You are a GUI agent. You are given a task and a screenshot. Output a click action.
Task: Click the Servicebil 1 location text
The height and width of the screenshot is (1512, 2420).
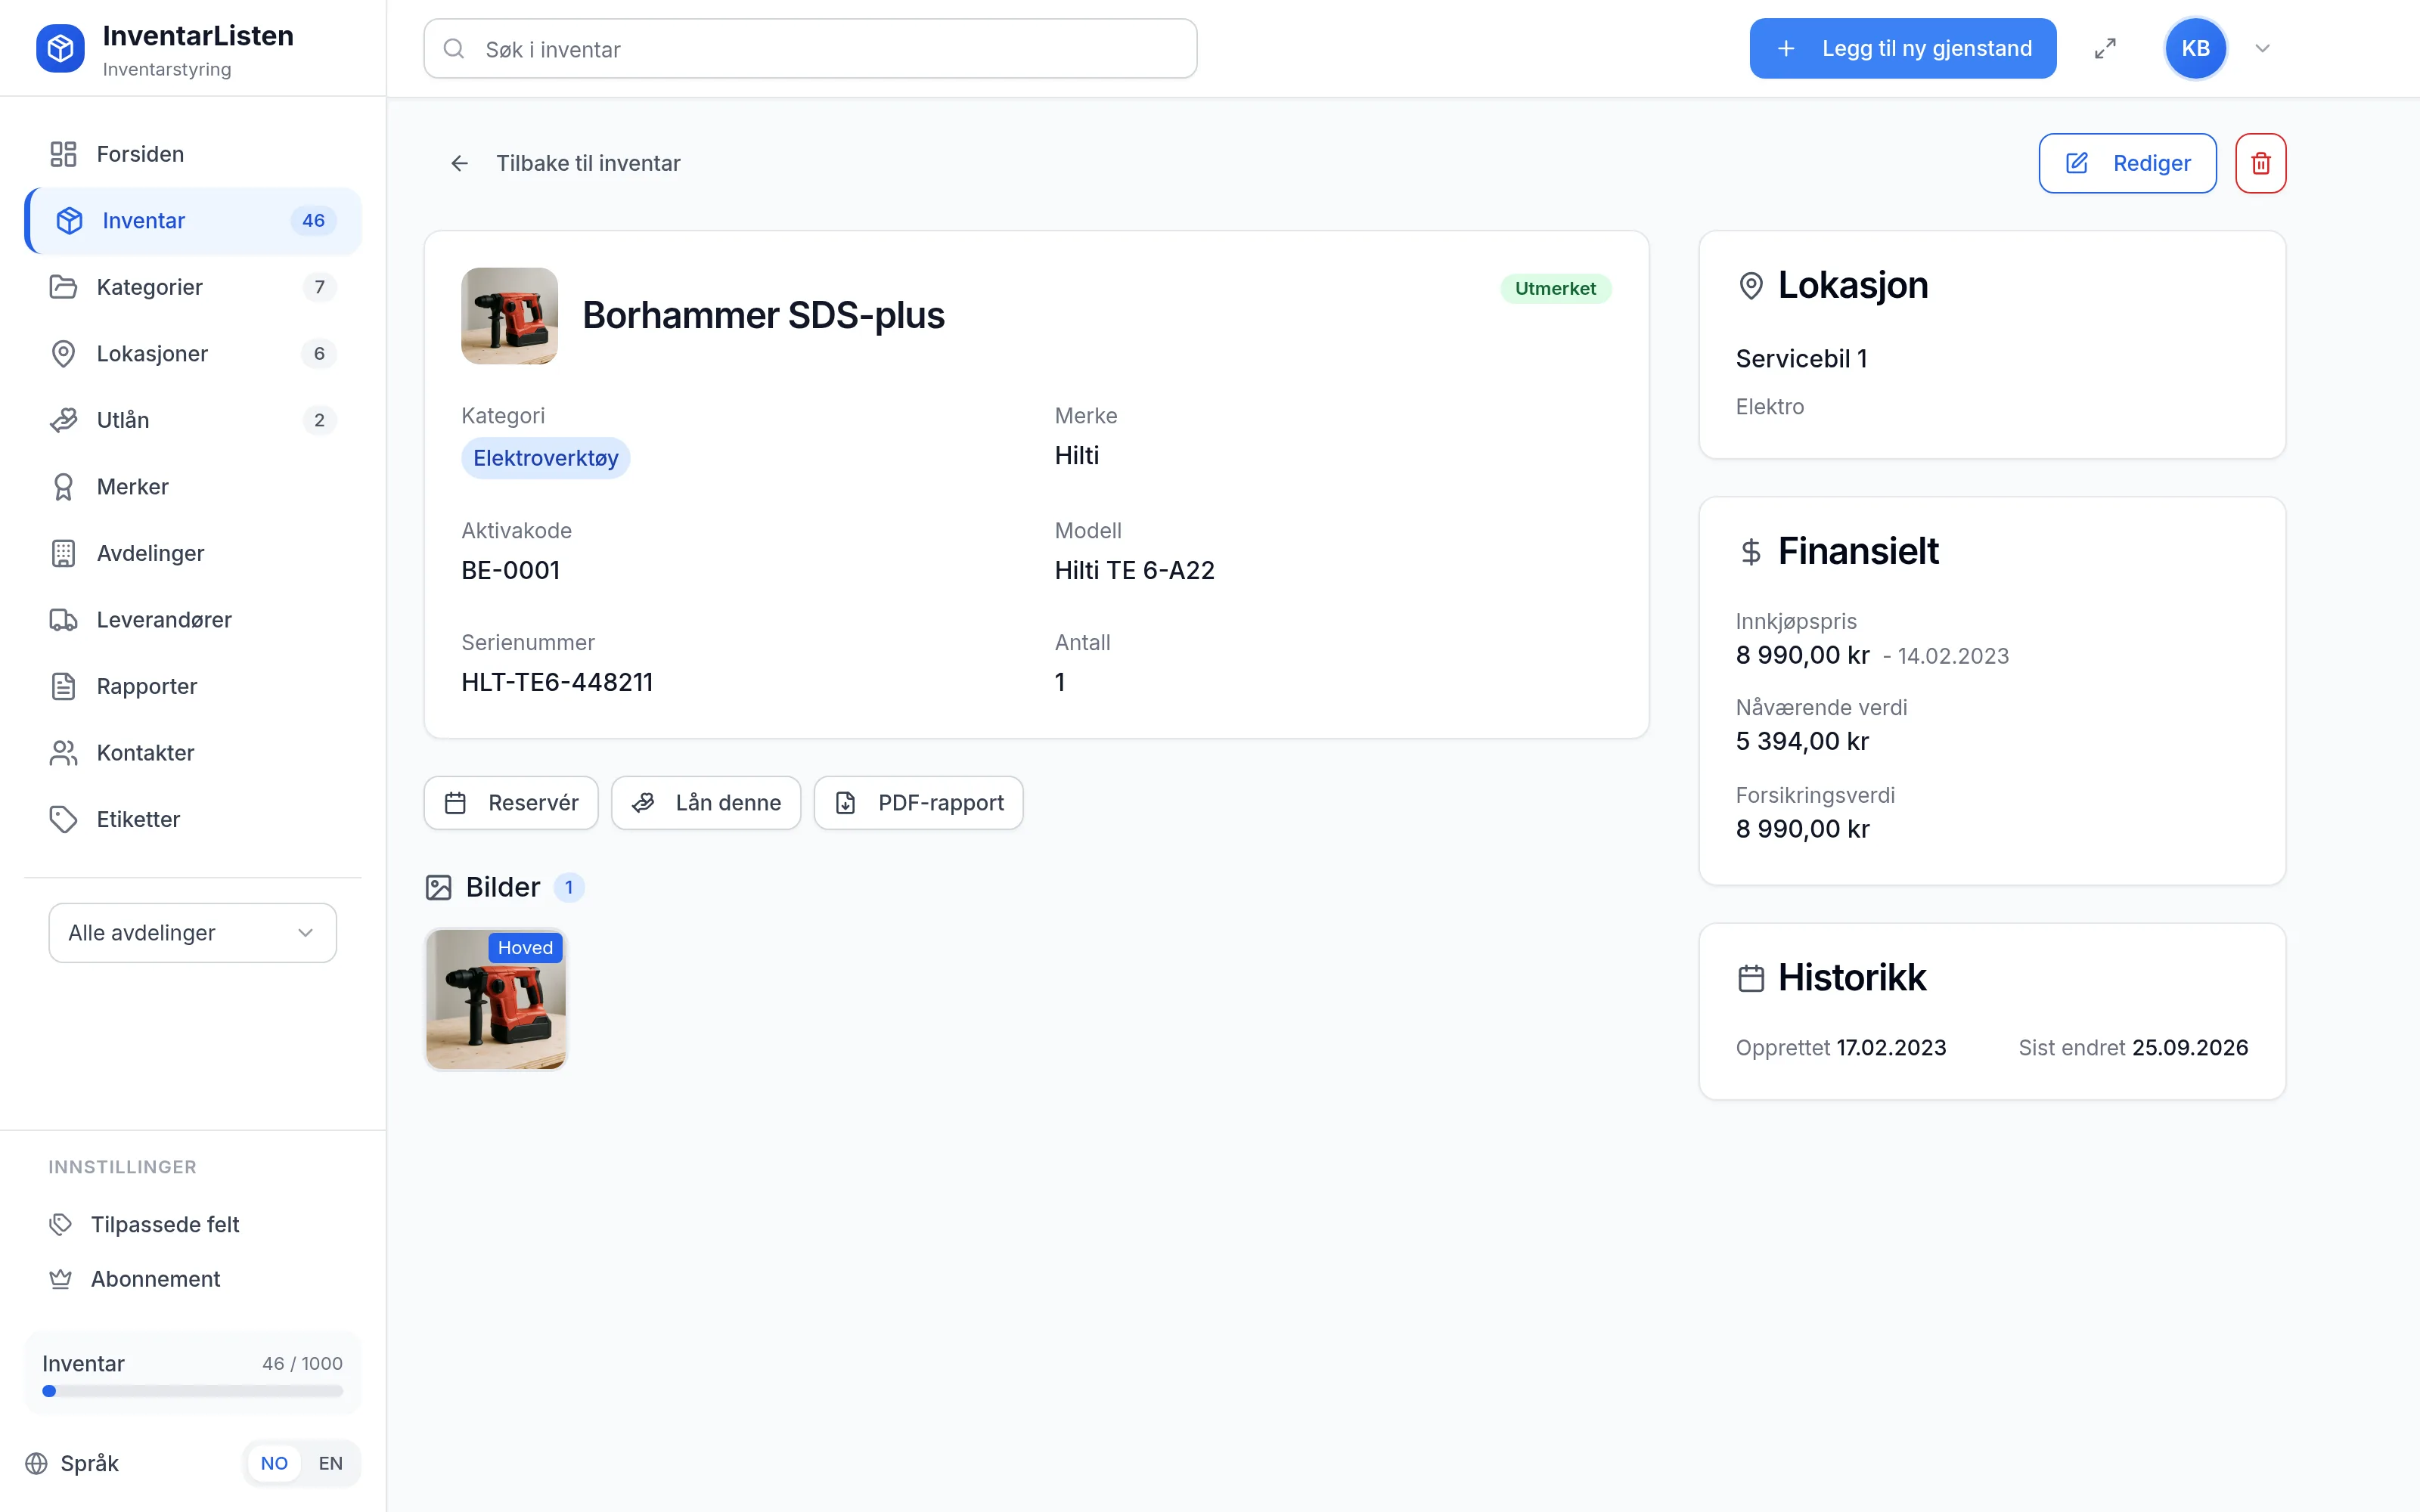(x=1801, y=359)
